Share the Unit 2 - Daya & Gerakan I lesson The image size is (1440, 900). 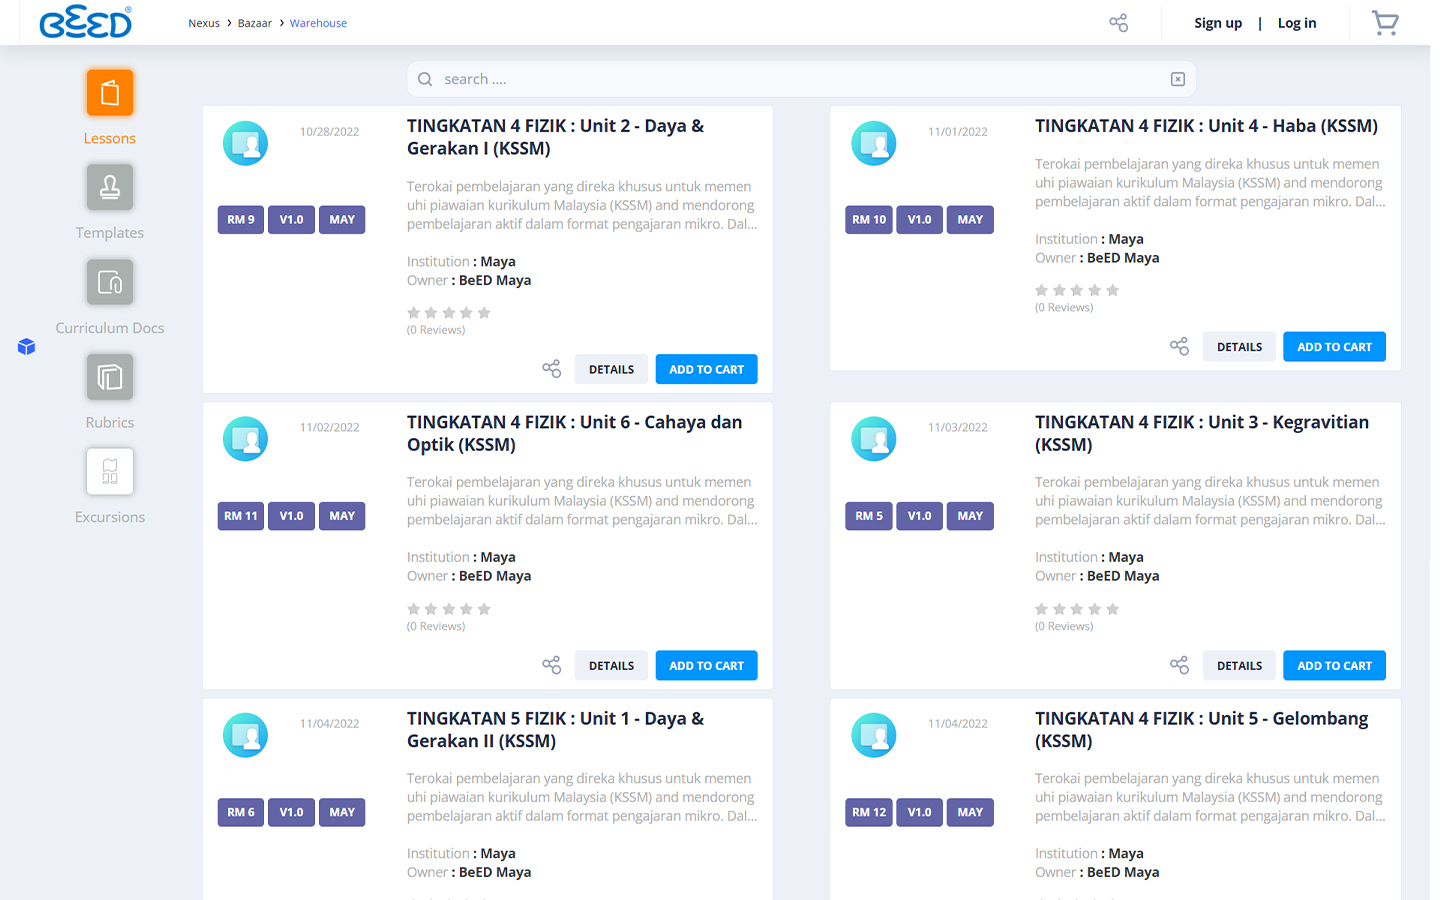551,369
